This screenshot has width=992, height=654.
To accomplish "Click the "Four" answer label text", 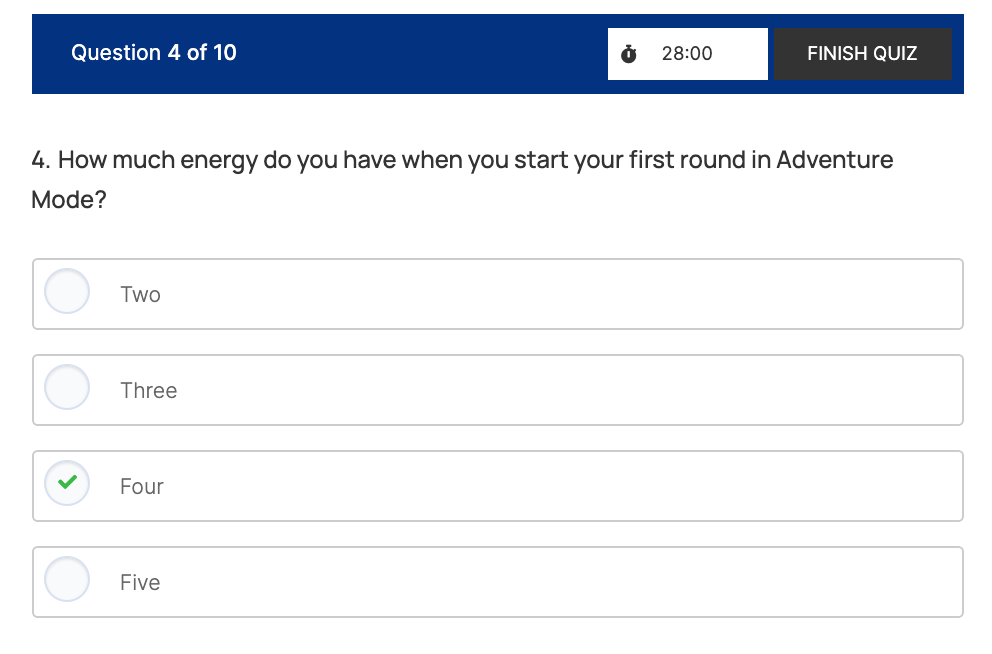I will pos(141,486).
